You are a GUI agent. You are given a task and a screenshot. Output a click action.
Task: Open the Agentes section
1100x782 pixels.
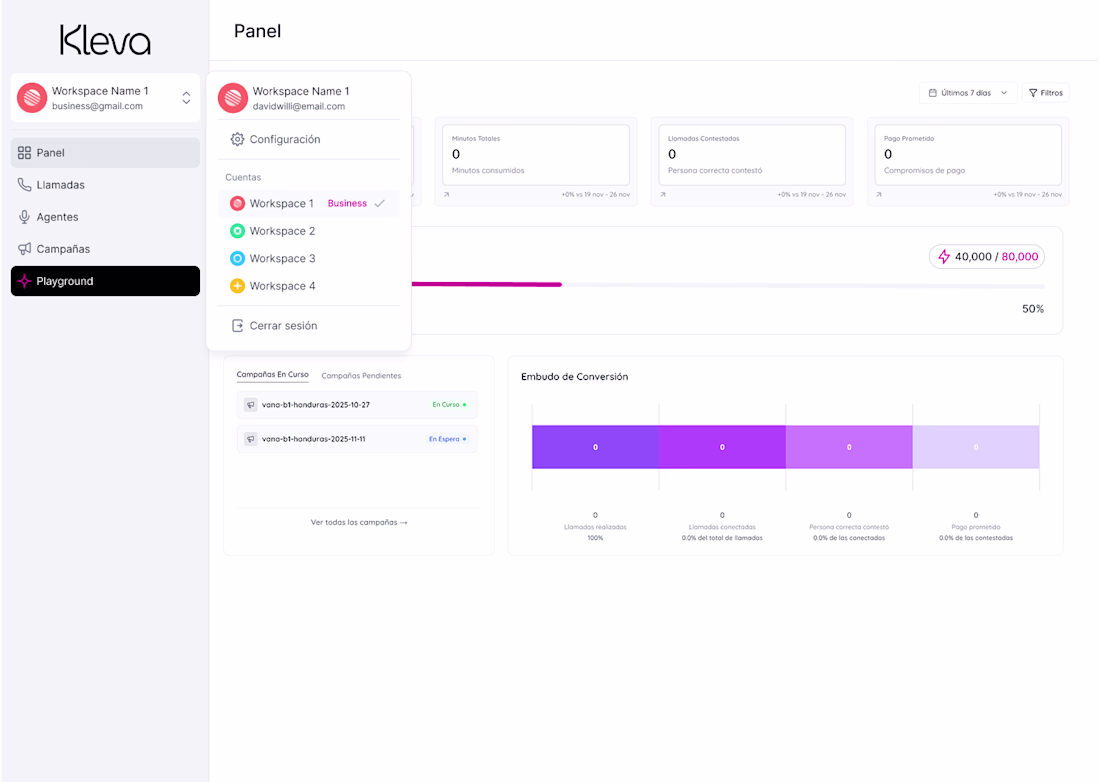(x=105, y=217)
